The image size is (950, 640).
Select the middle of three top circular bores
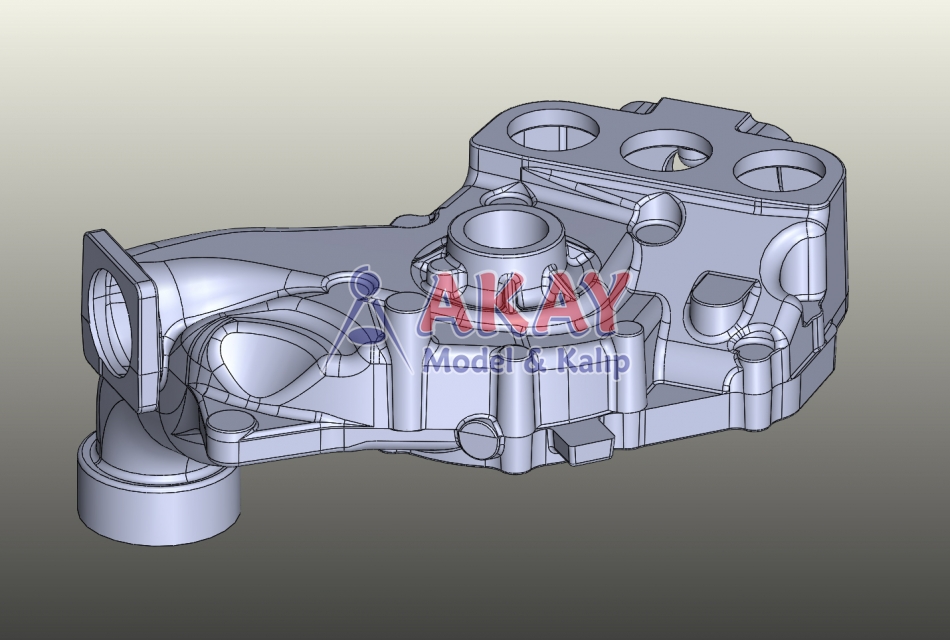point(666,150)
